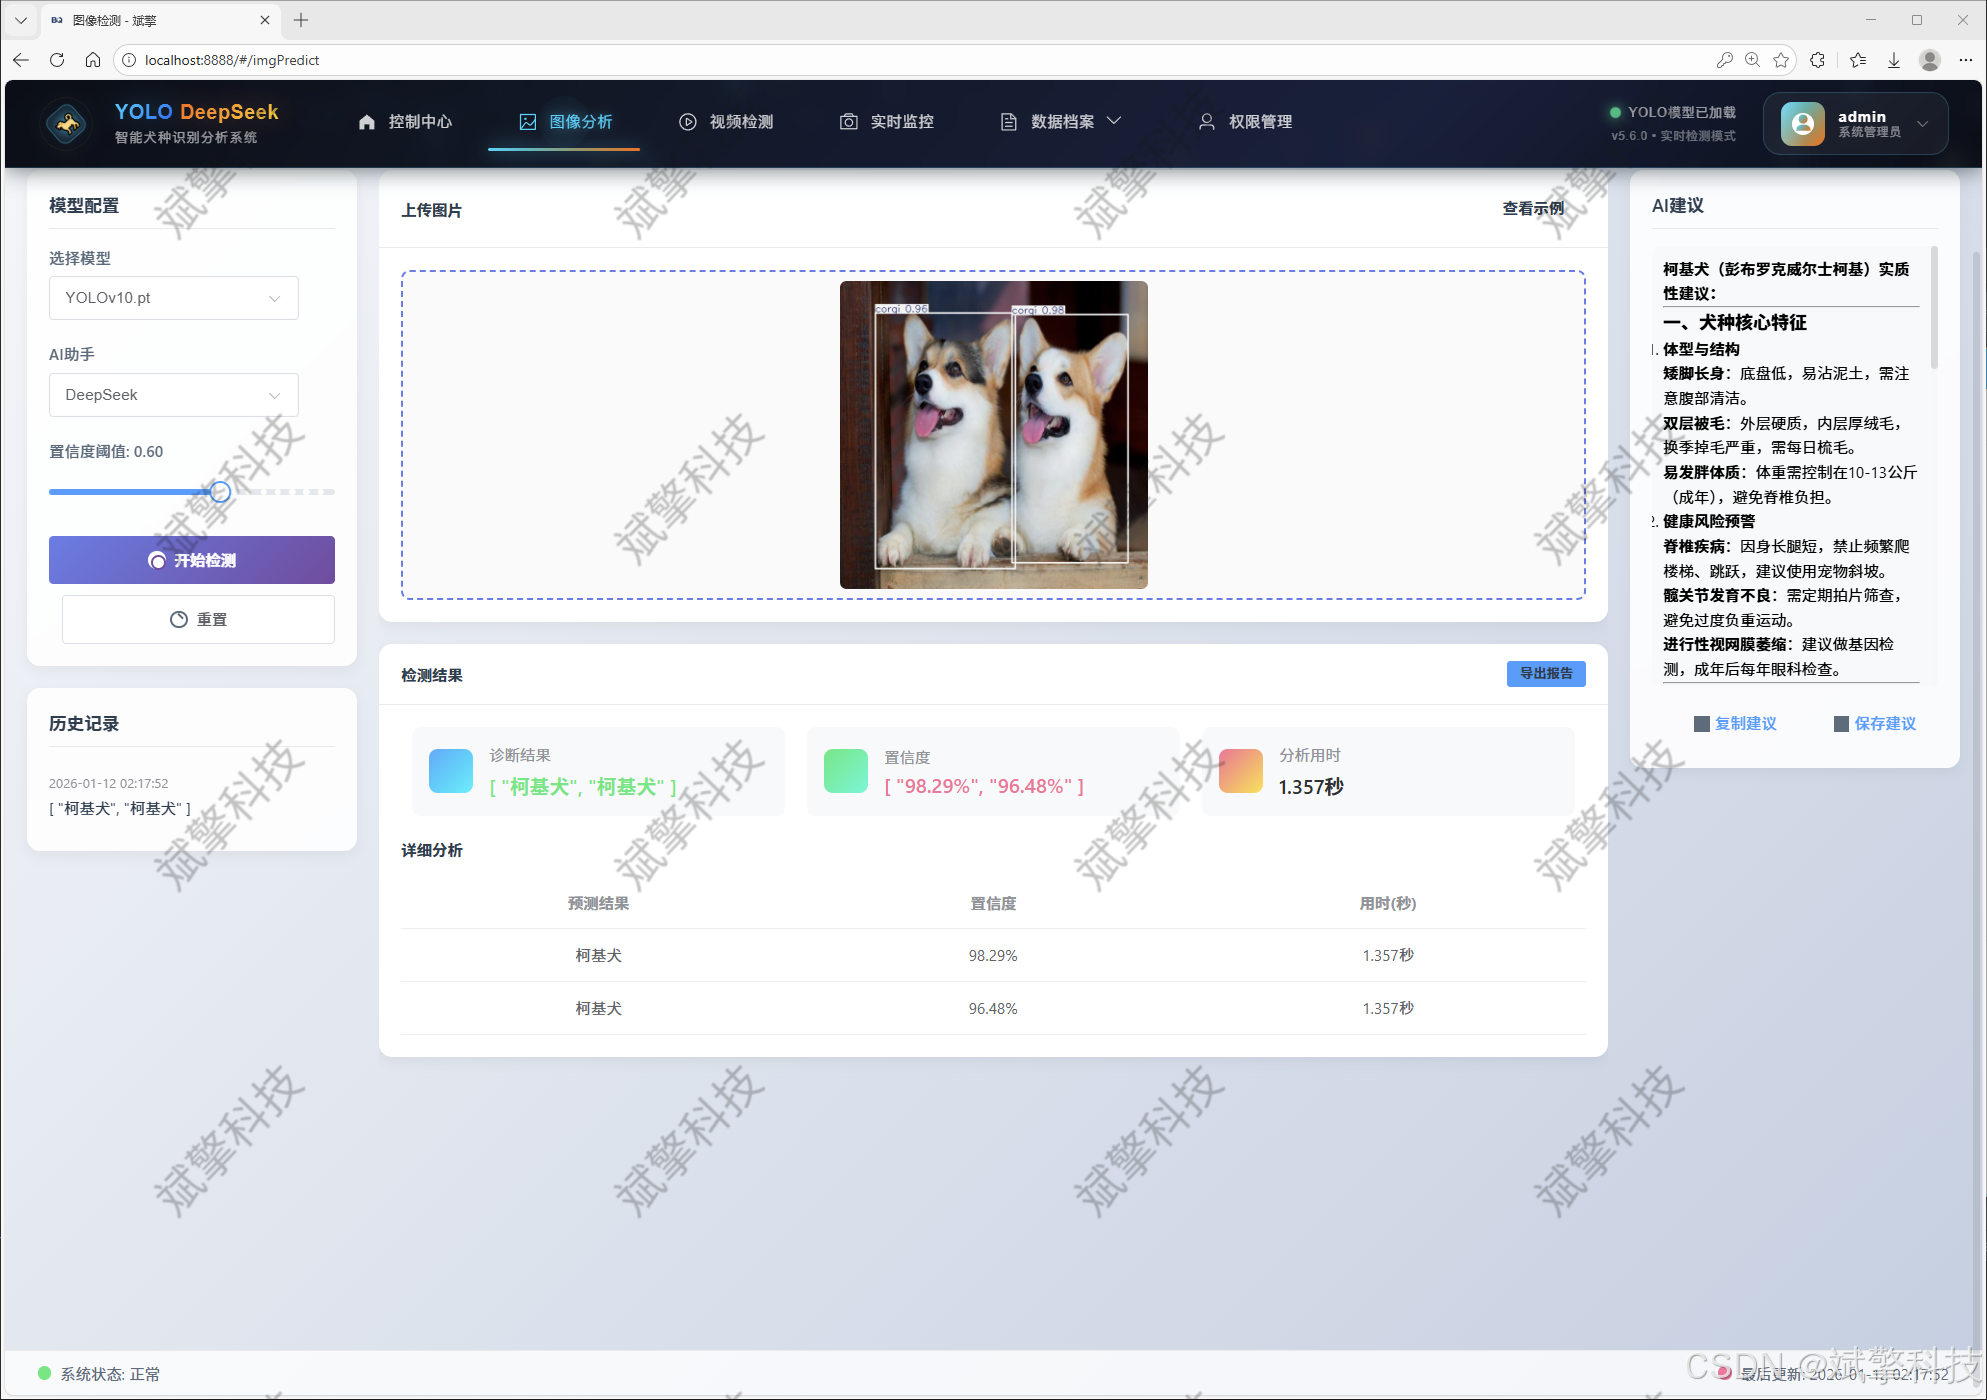
Task: Click the confidence threshold slider handle
Action: pyautogui.click(x=220, y=492)
